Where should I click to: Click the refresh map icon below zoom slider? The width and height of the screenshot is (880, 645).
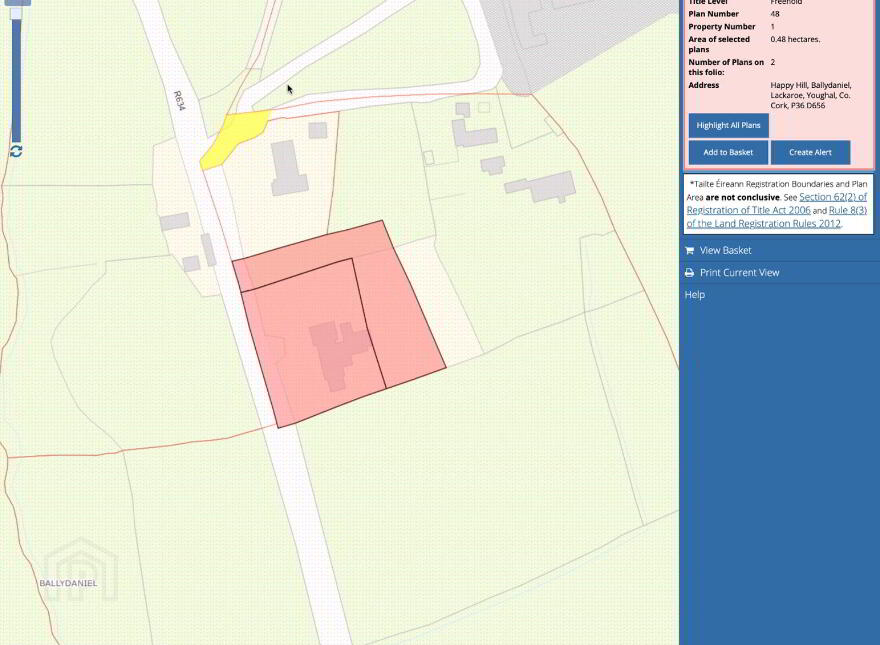pyautogui.click(x=16, y=151)
